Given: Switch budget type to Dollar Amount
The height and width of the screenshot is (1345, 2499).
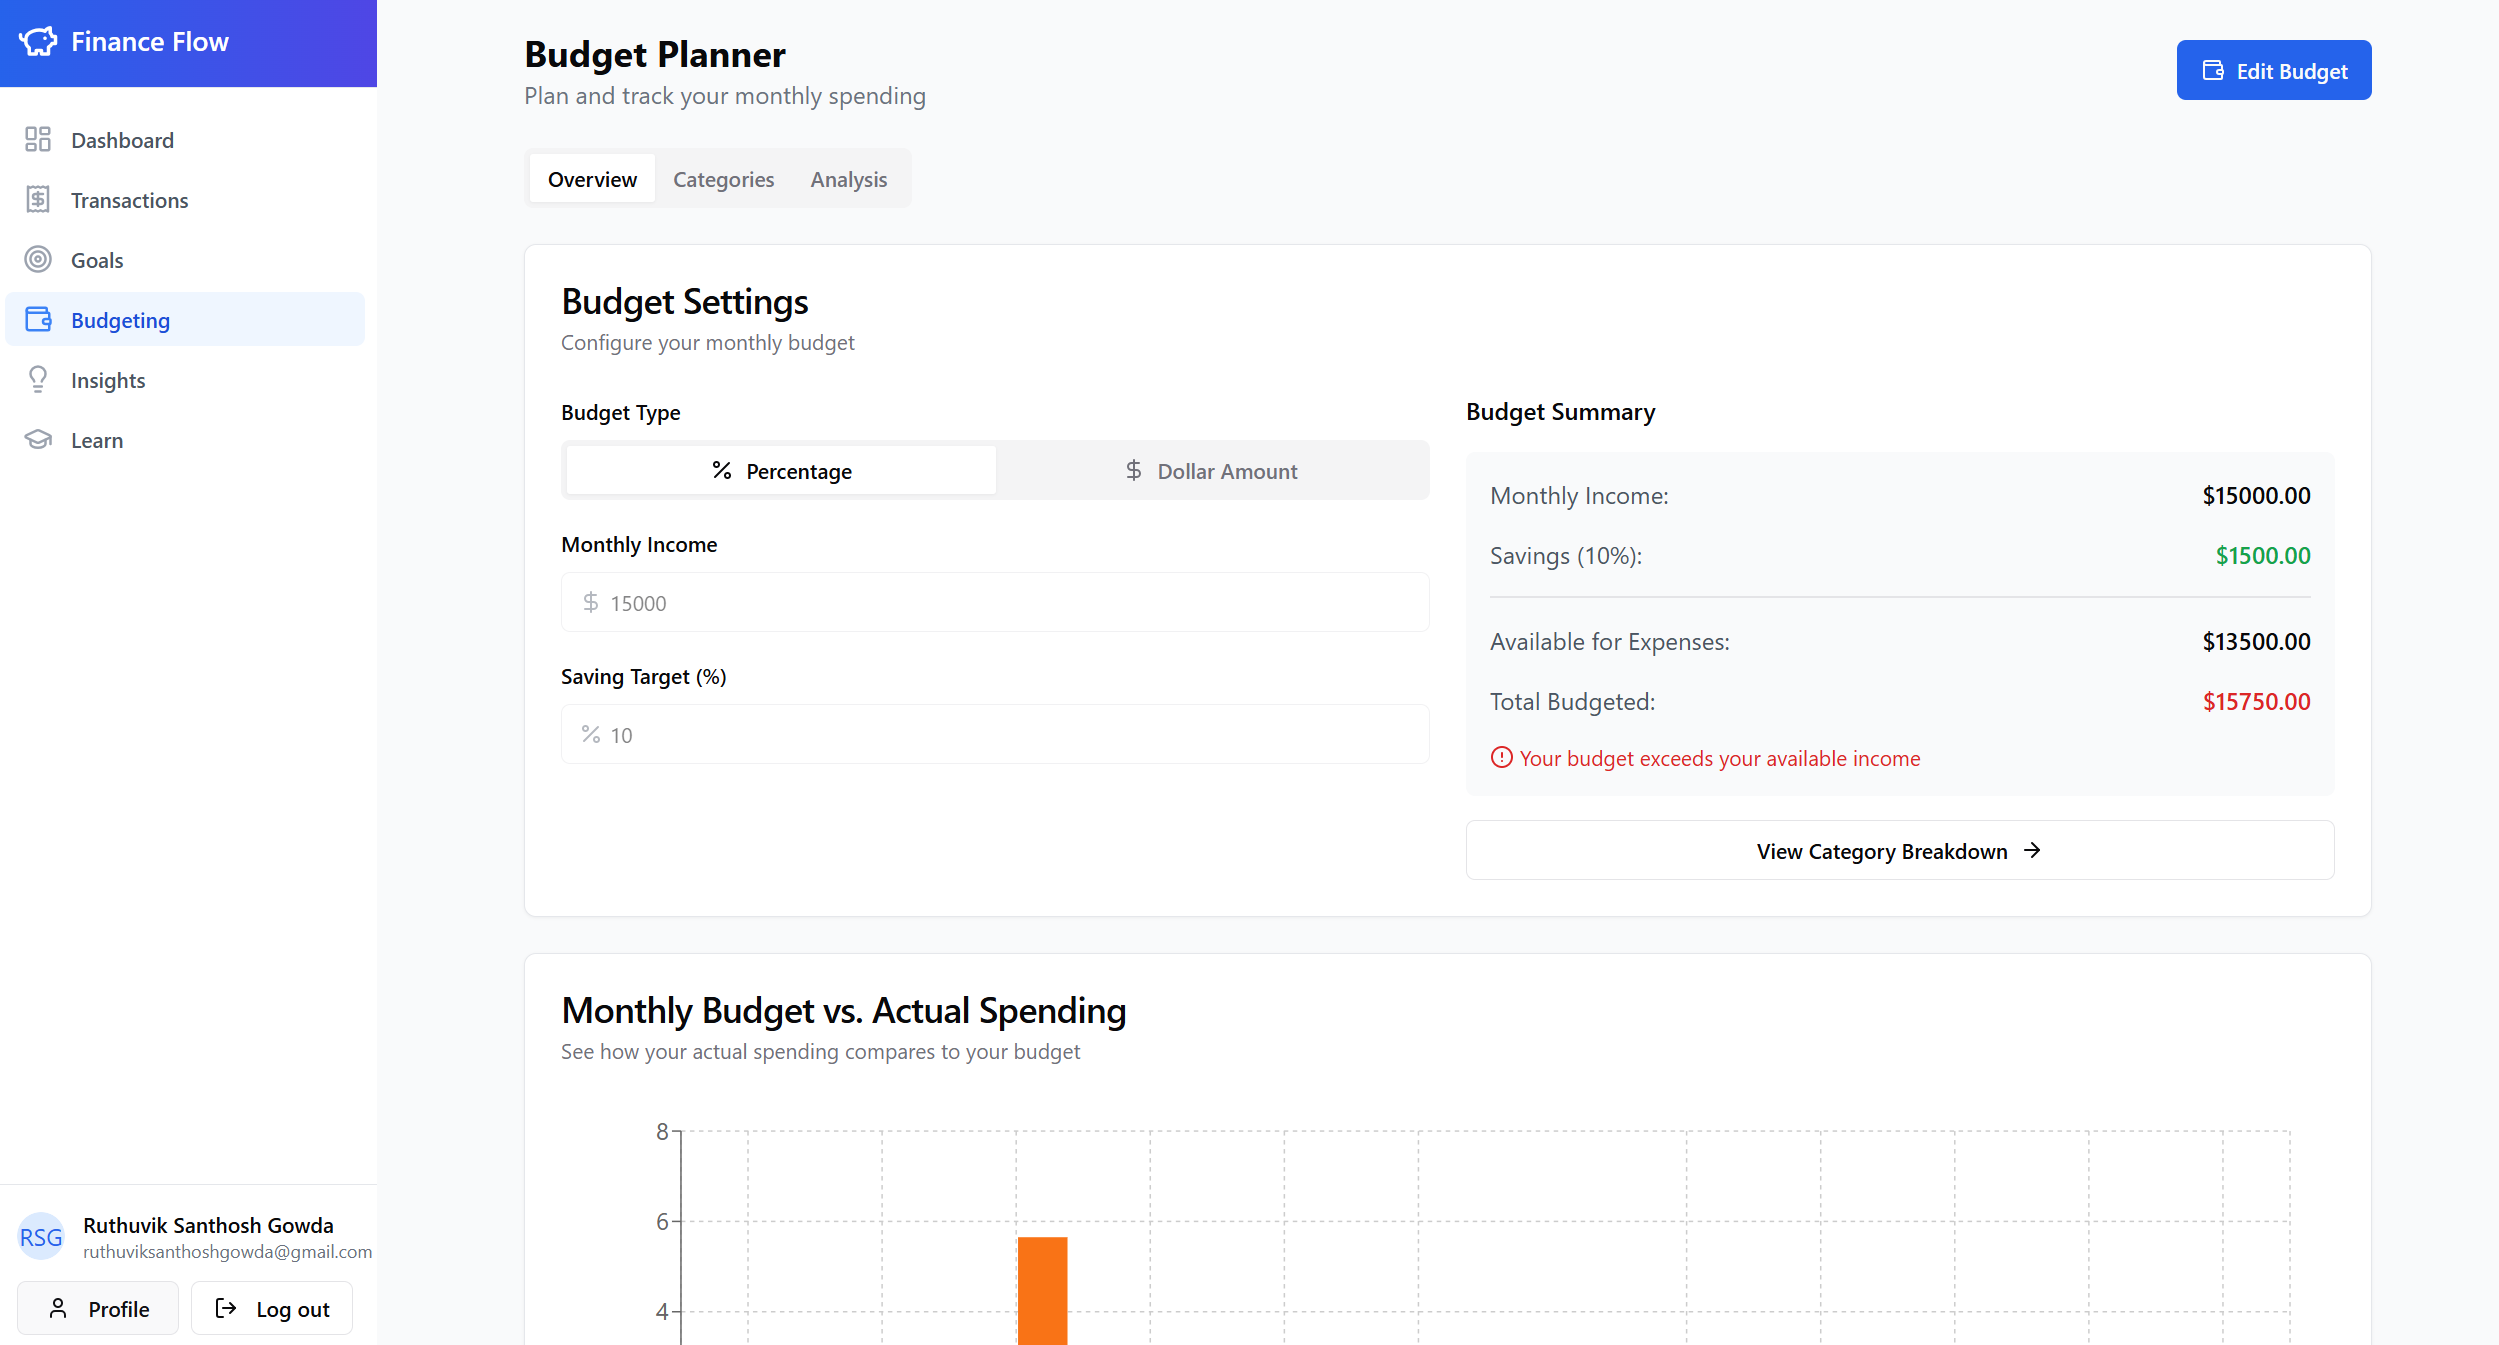Looking at the screenshot, I should tap(1212, 471).
